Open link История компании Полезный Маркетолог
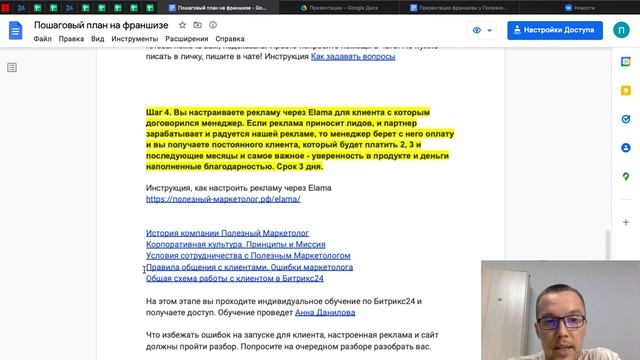Image resolution: width=640 pixels, height=360 pixels. pos(227,233)
